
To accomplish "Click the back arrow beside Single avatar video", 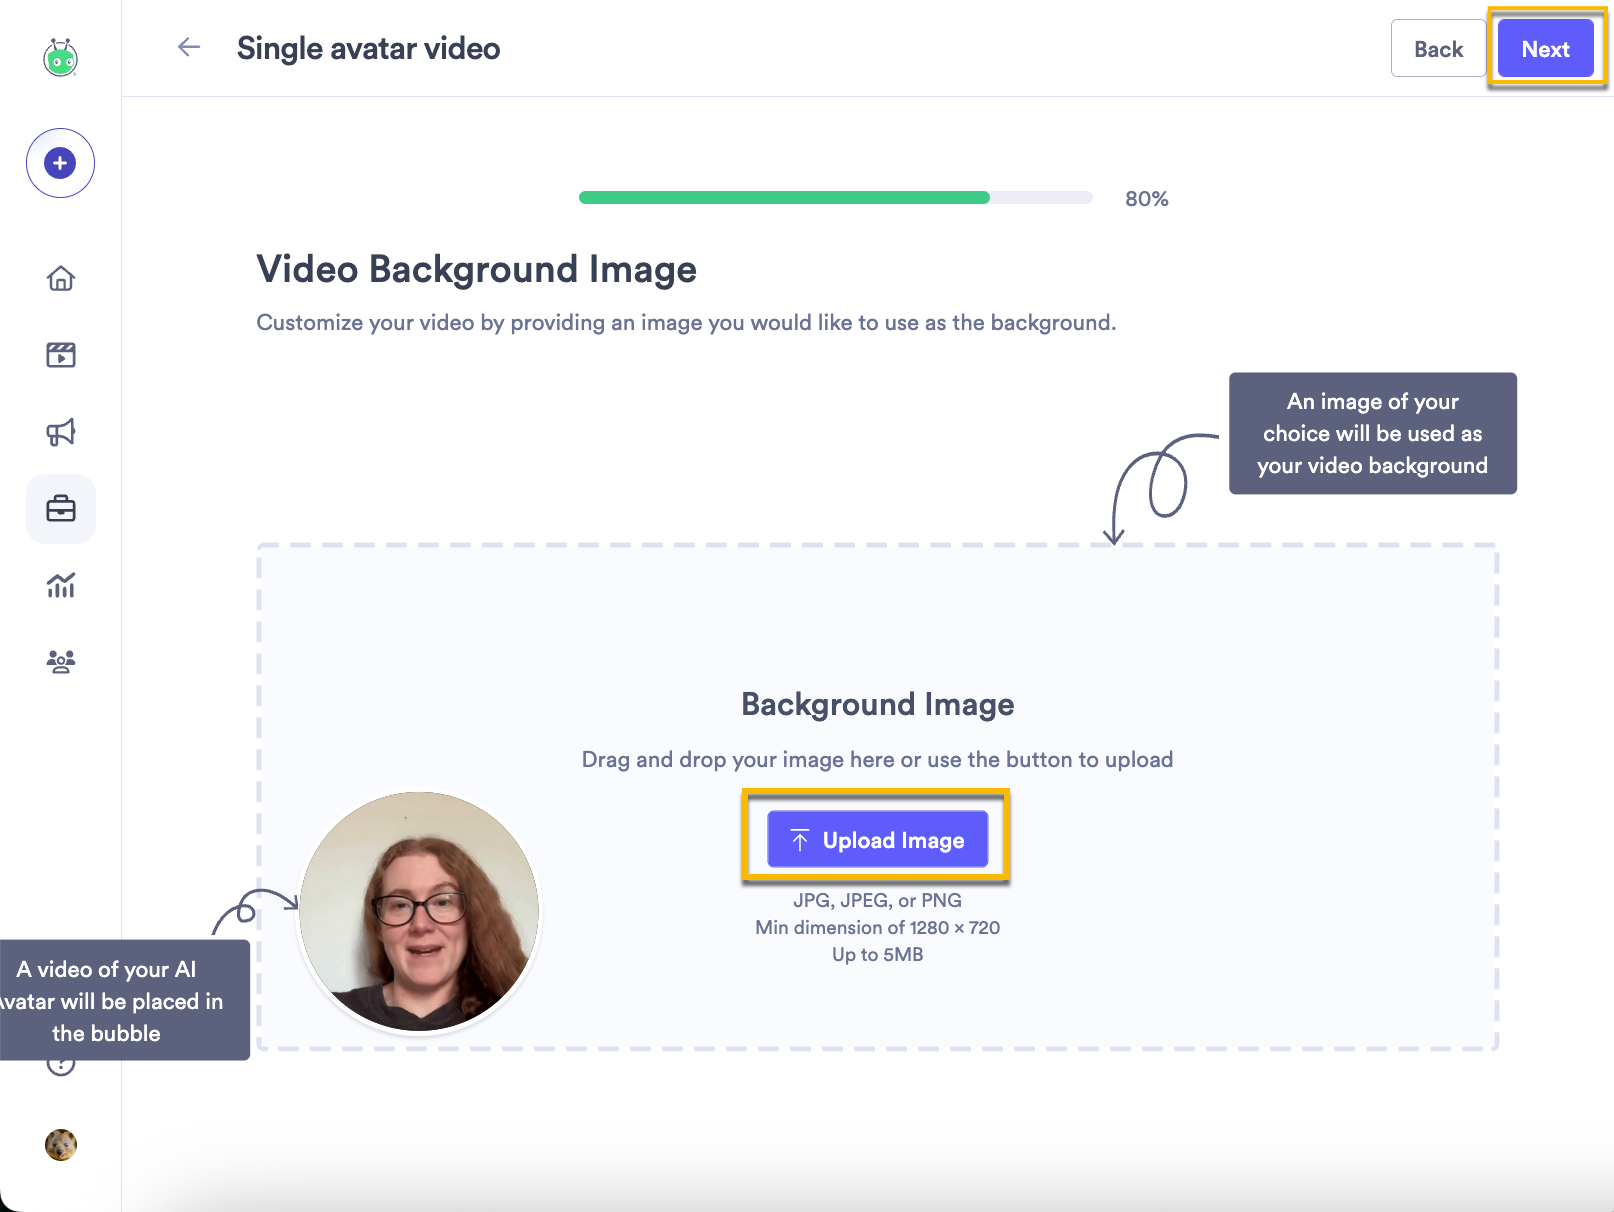I will (x=189, y=47).
